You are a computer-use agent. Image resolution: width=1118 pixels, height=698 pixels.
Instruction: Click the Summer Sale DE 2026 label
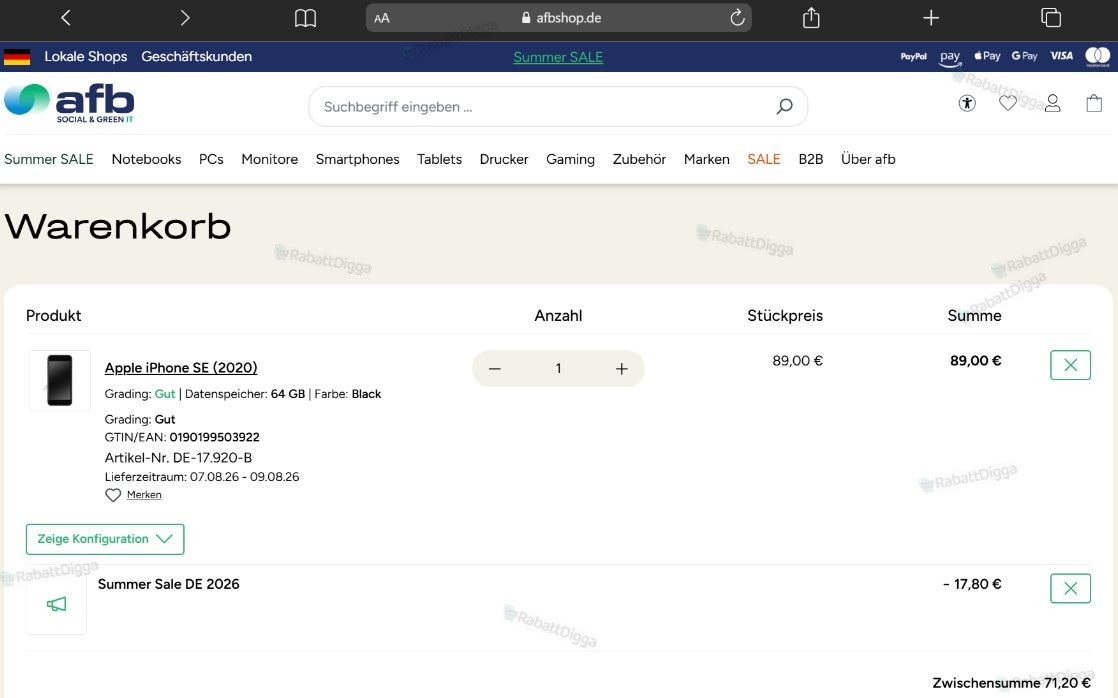pyautogui.click(x=168, y=584)
